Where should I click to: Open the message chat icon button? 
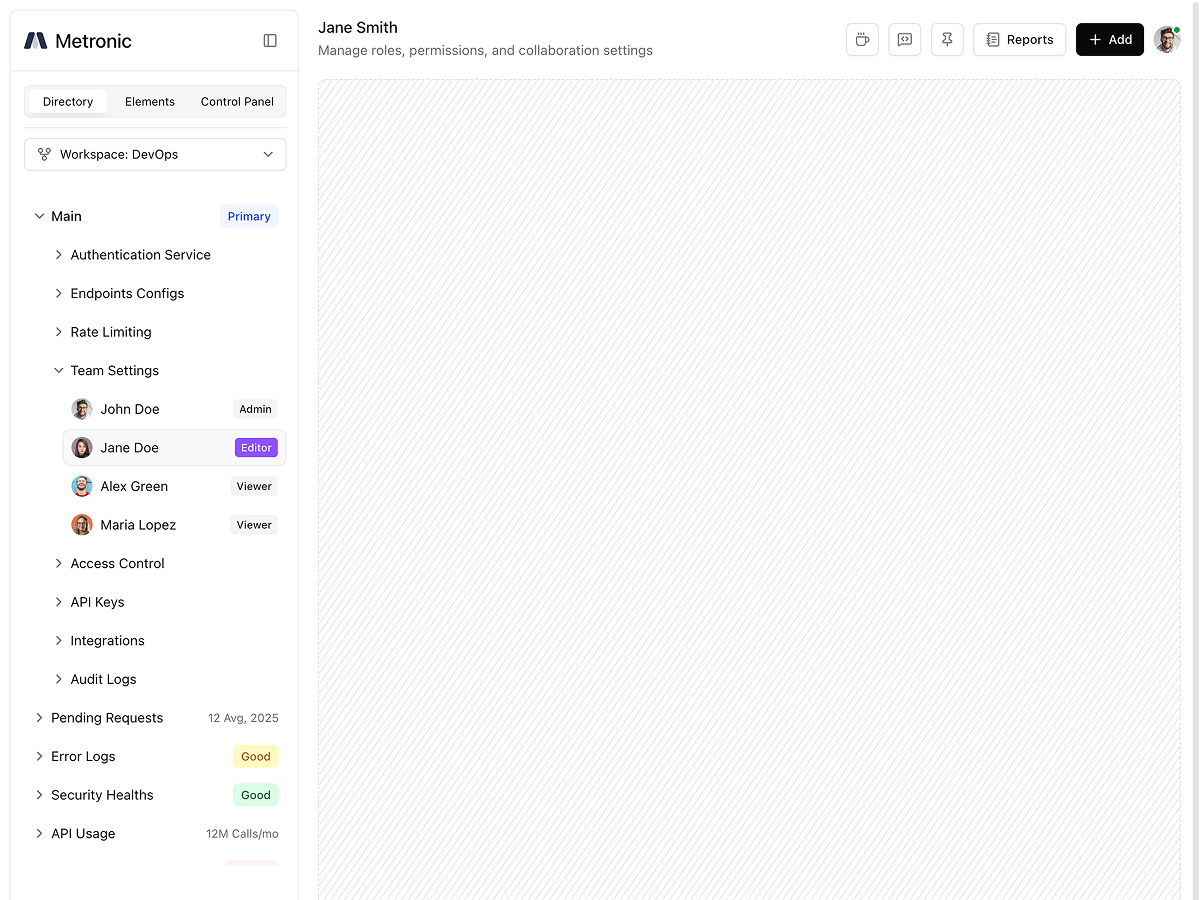click(904, 40)
